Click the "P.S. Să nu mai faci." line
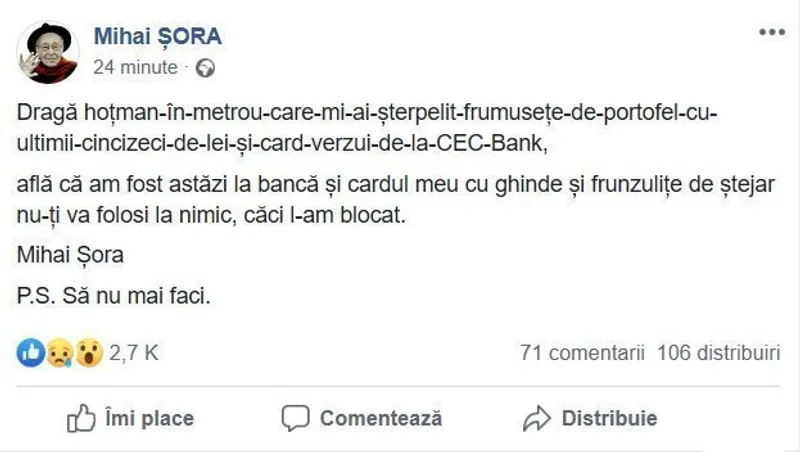 pyautogui.click(x=116, y=296)
